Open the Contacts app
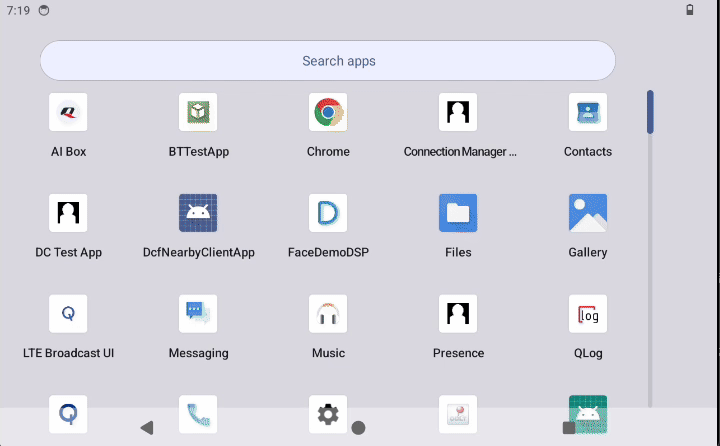 (x=588, y=113)
